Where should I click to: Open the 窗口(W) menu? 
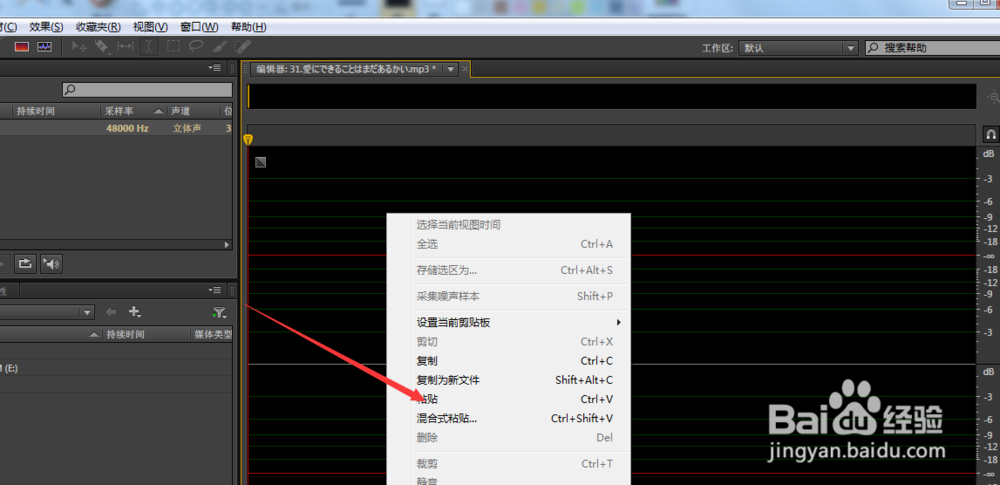click(x=199, y=27)
